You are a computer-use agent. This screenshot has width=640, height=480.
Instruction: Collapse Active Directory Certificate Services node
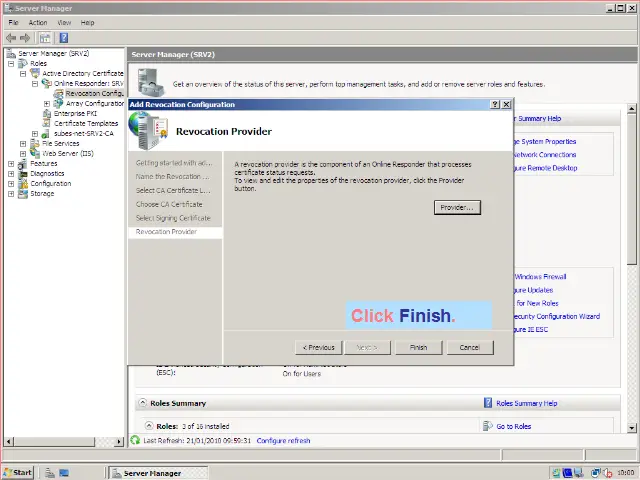[x=23, y=74]
